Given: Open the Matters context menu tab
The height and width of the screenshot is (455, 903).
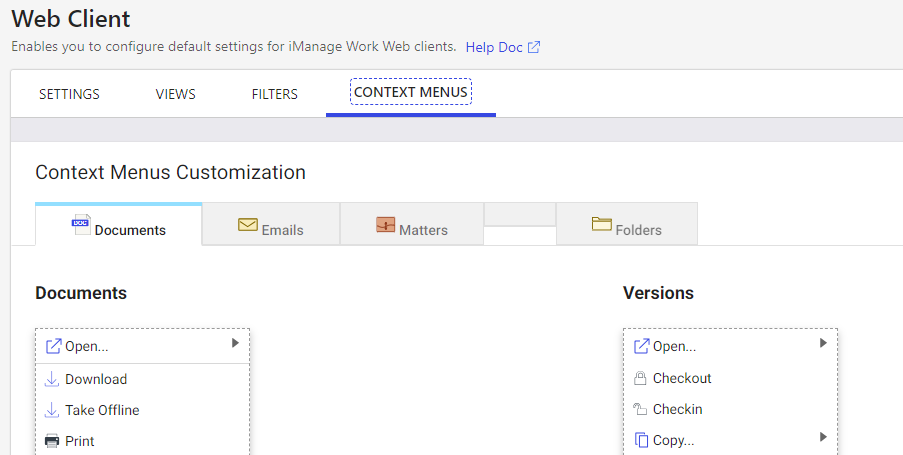Looking at the screenshot, I should 412,225.
